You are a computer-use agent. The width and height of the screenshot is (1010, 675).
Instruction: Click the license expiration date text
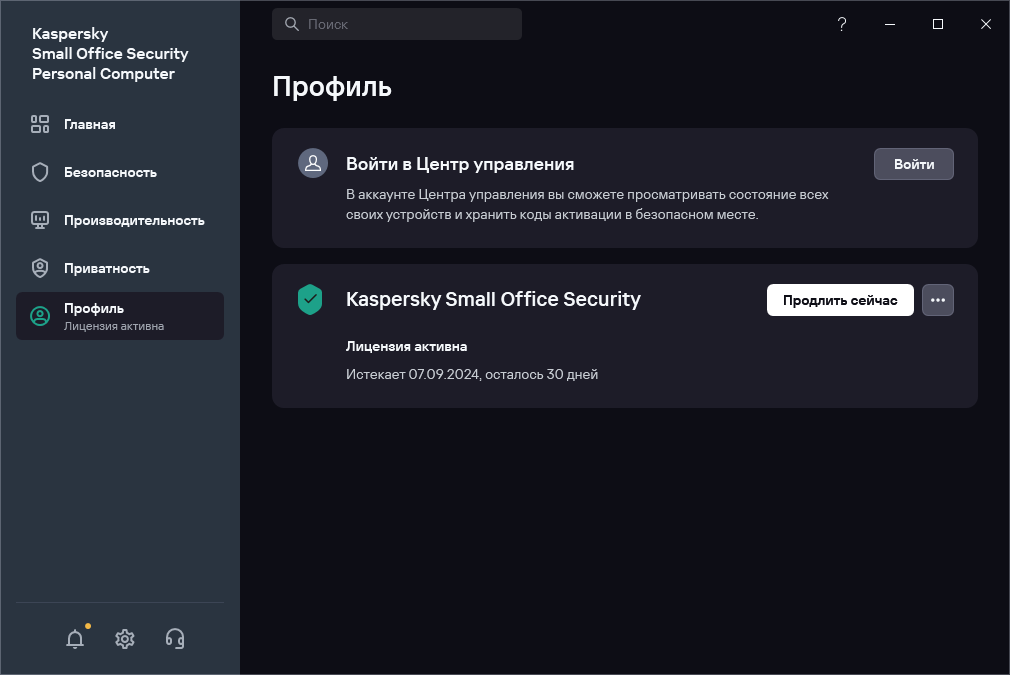(471, 374)
